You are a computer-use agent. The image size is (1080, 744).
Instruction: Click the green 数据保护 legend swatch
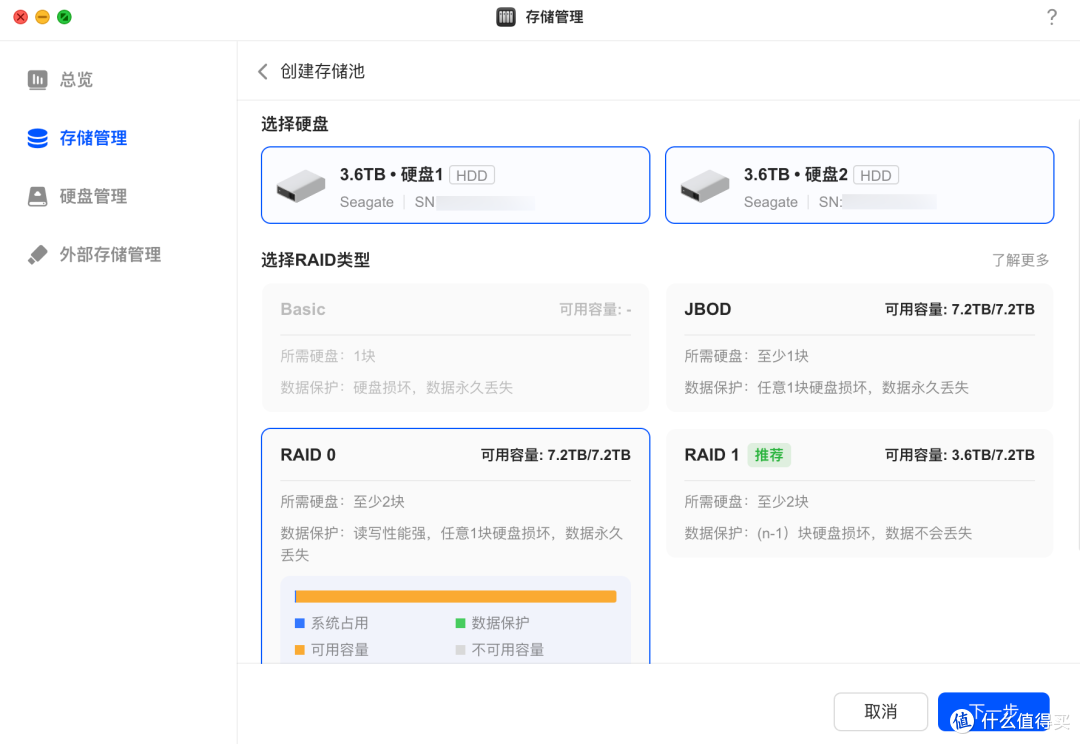coord(460,623)
